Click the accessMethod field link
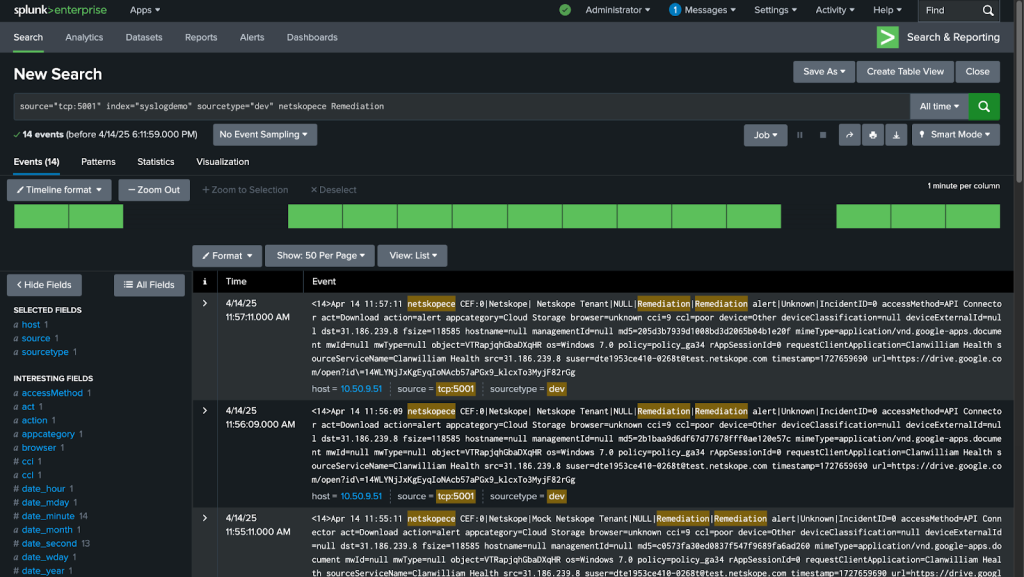 click(x=52, y=393)
